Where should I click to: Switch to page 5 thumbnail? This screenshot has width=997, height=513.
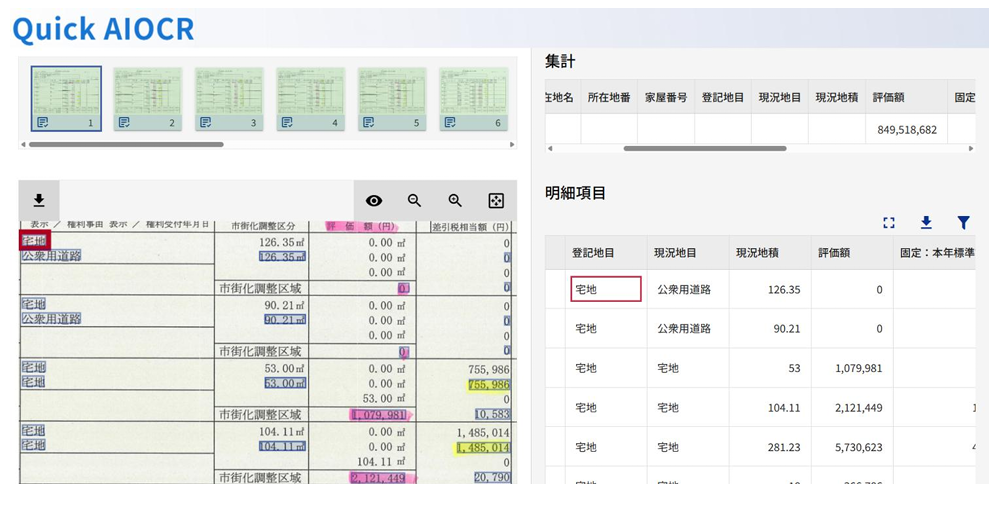tap(392, 98)
